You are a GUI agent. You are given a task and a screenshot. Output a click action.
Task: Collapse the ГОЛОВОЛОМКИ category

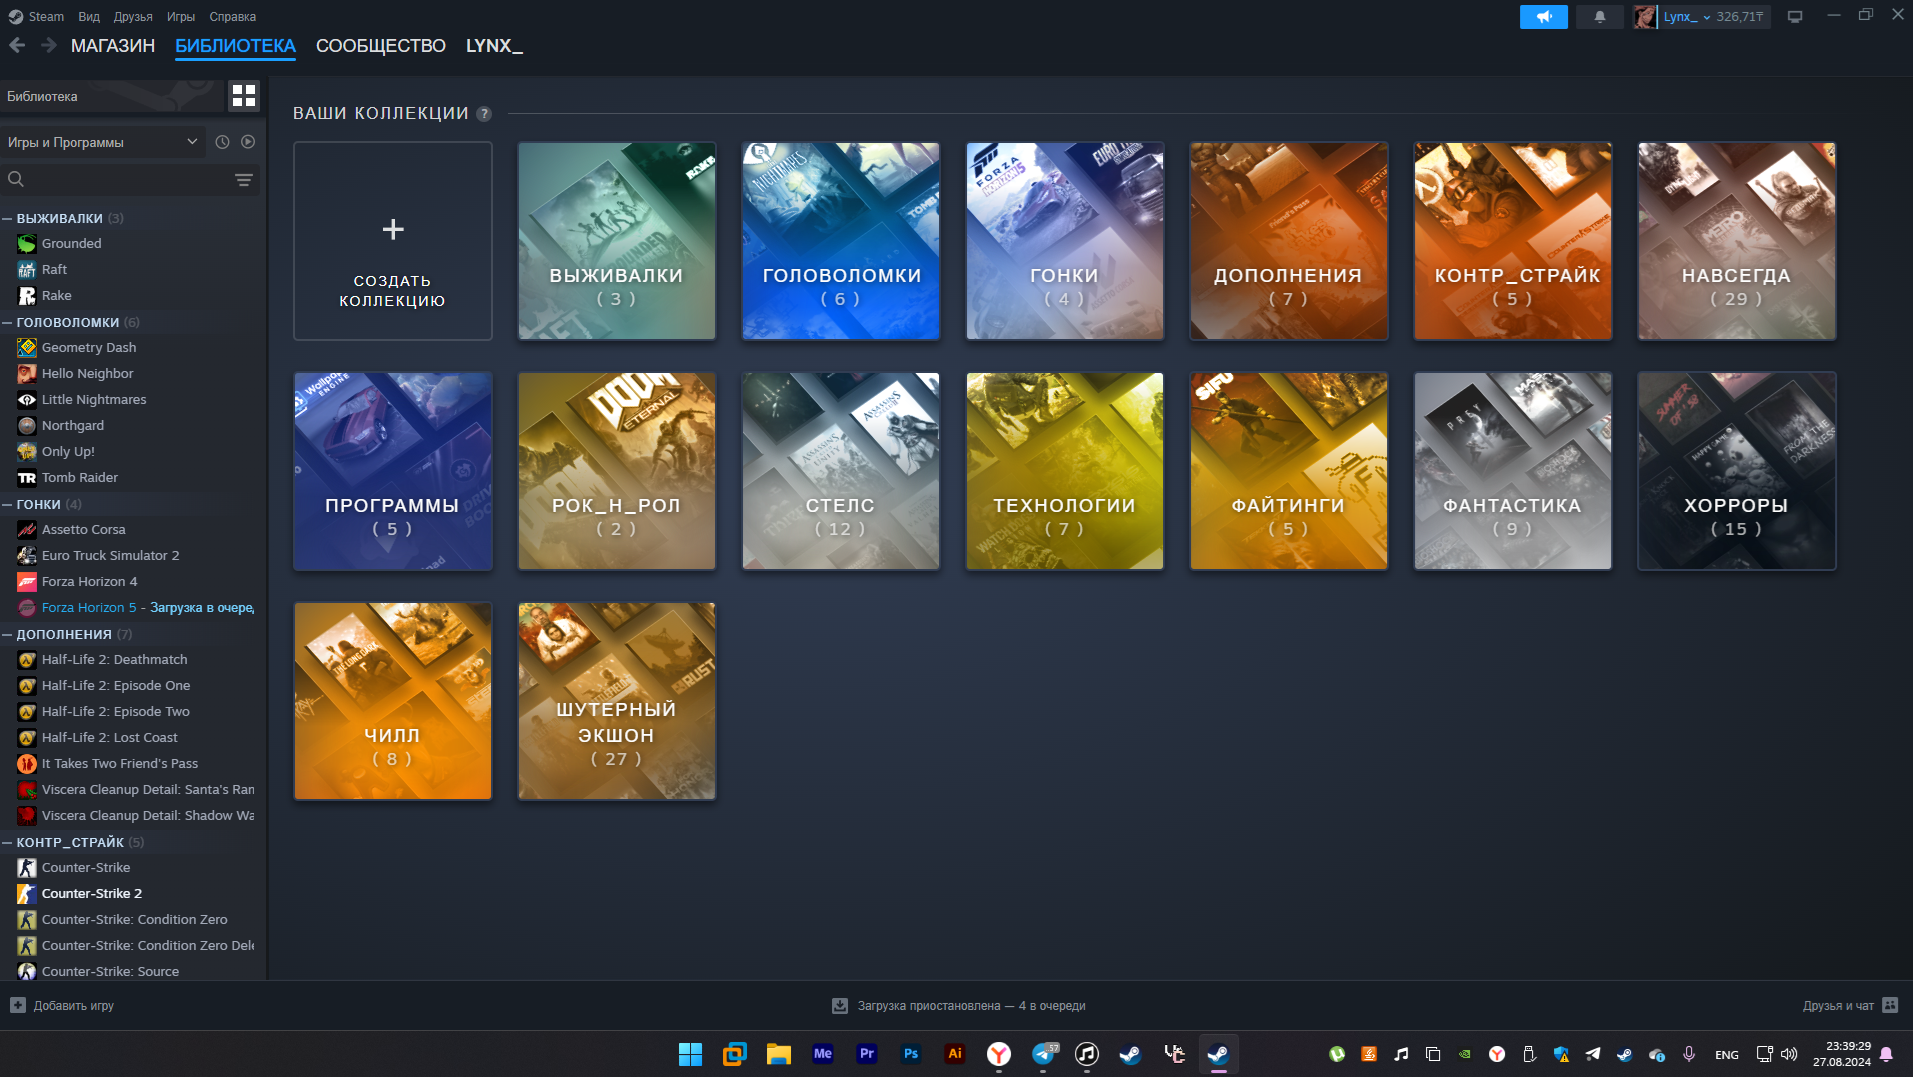[x=7, y=322]
